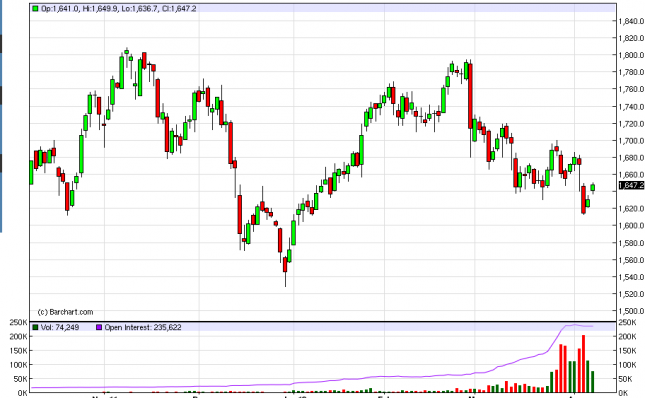Click the green OHLC legend square

point(35,8)
